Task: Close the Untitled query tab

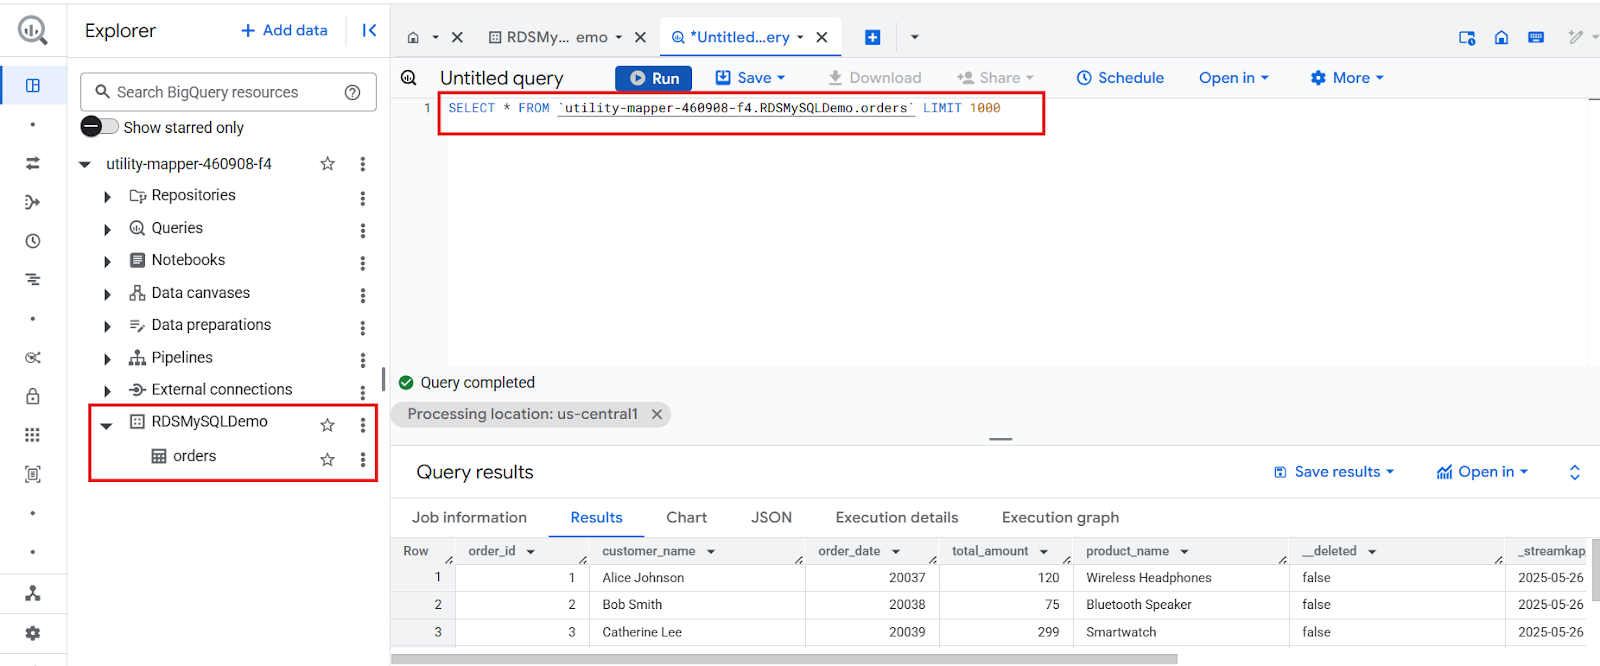Action: click(822, 37)
